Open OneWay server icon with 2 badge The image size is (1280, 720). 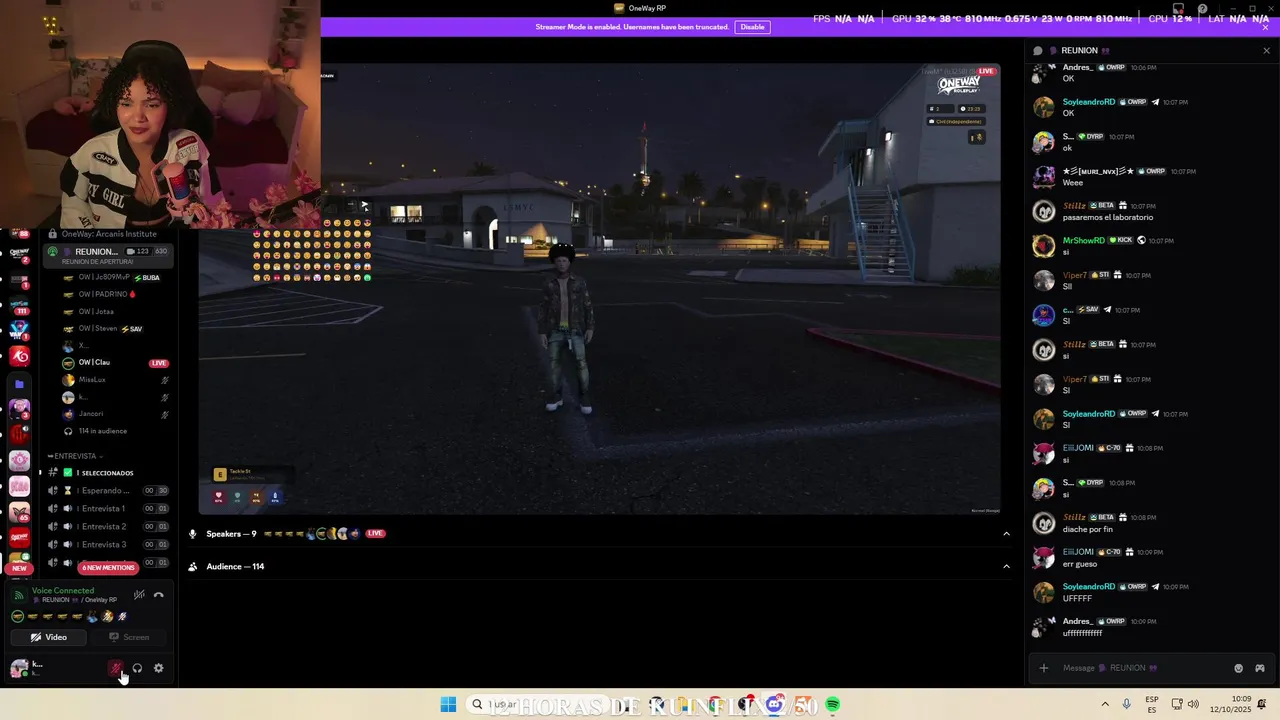pos(19,253)
